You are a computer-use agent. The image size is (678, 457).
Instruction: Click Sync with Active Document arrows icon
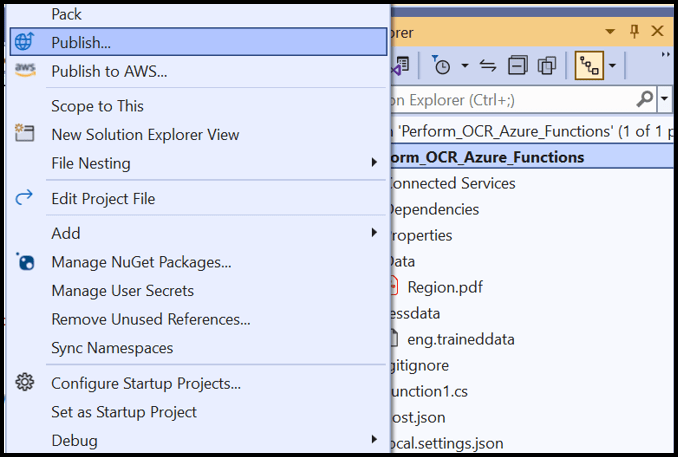[488, 66]
